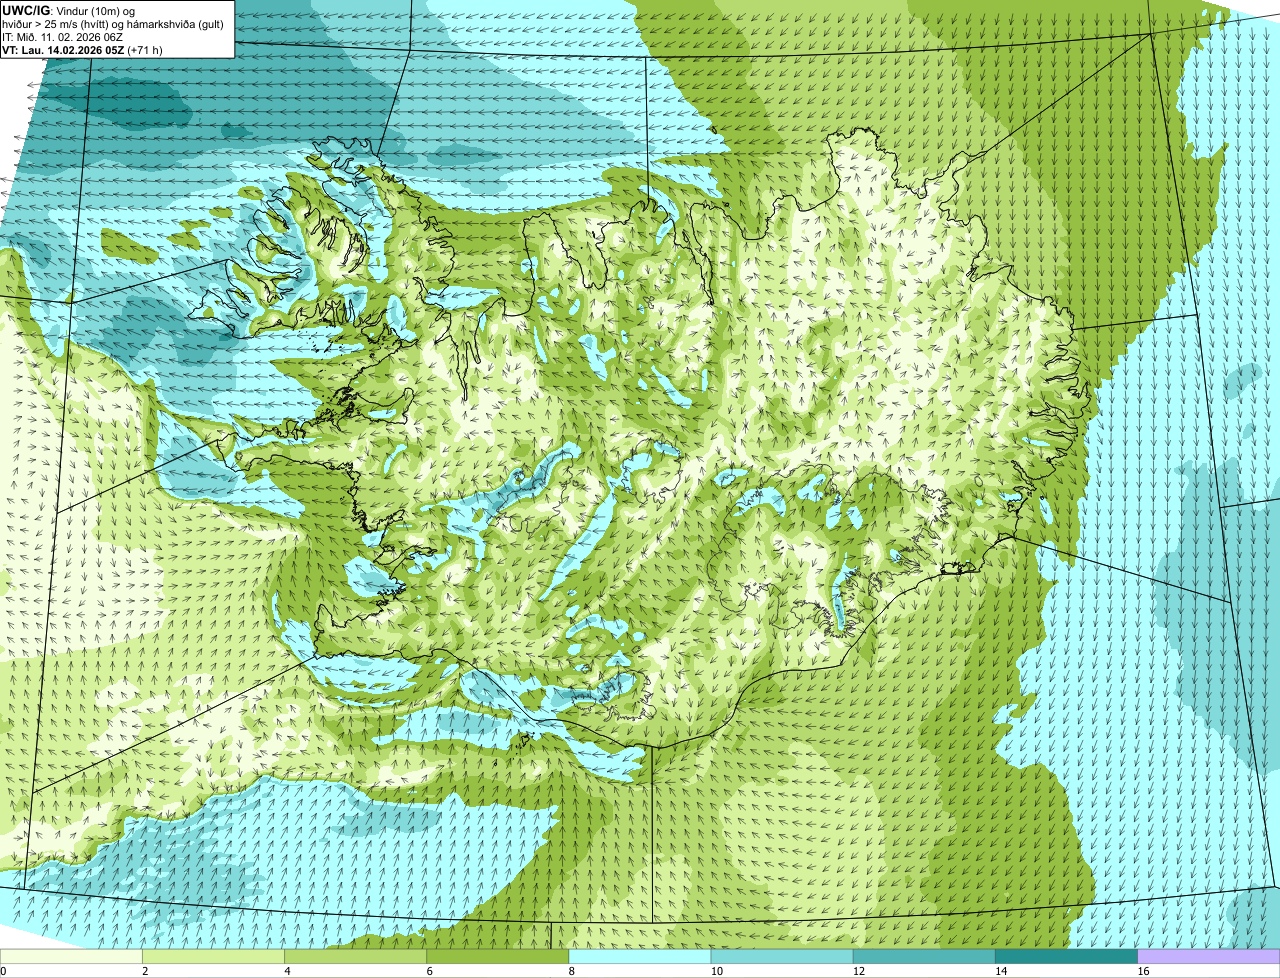The width and height of the screenshot is (1280, 978).
Task: Click the 'VT: Lau. 14.02.2026 05Z (+71 h)' line
Action: (x=82, y=49)
